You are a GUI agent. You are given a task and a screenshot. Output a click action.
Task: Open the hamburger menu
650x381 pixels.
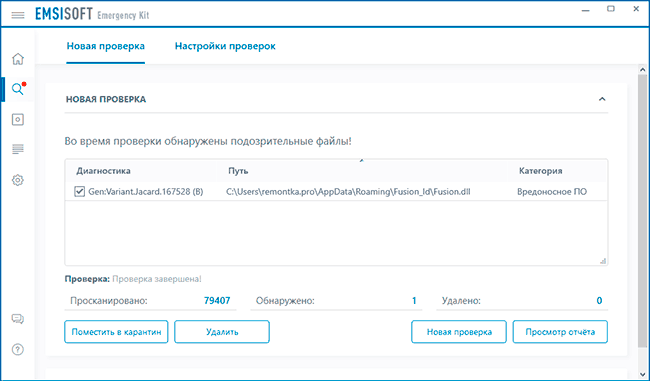click(18, 15)
